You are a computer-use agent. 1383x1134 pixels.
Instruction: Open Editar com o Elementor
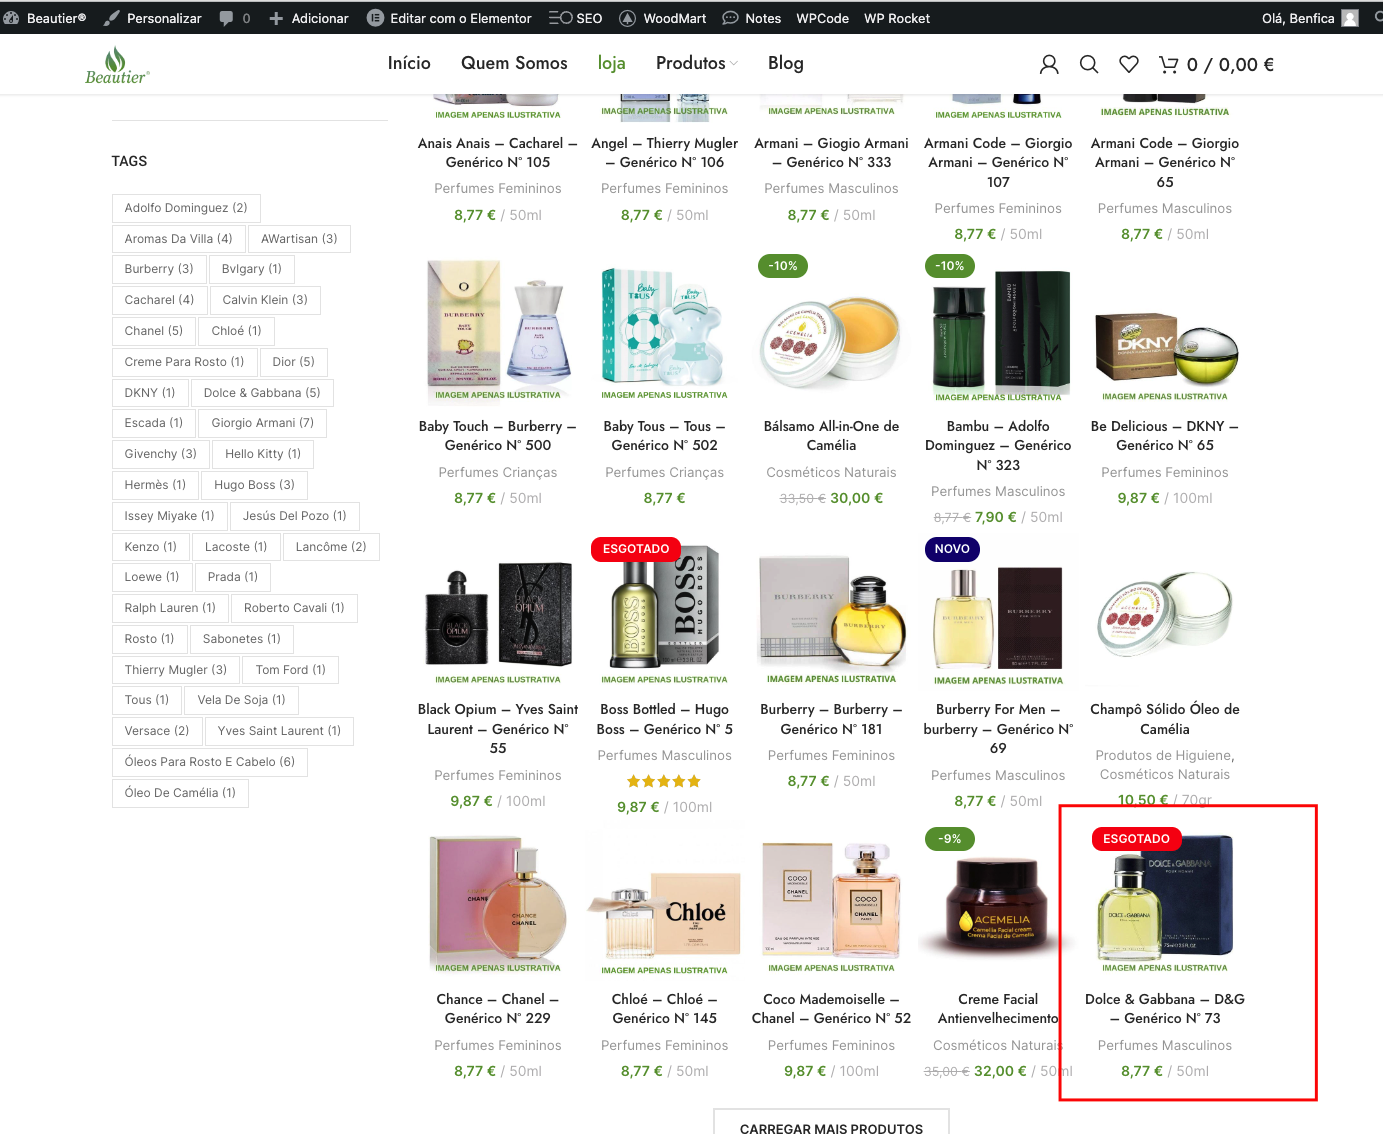click(449, 18)
